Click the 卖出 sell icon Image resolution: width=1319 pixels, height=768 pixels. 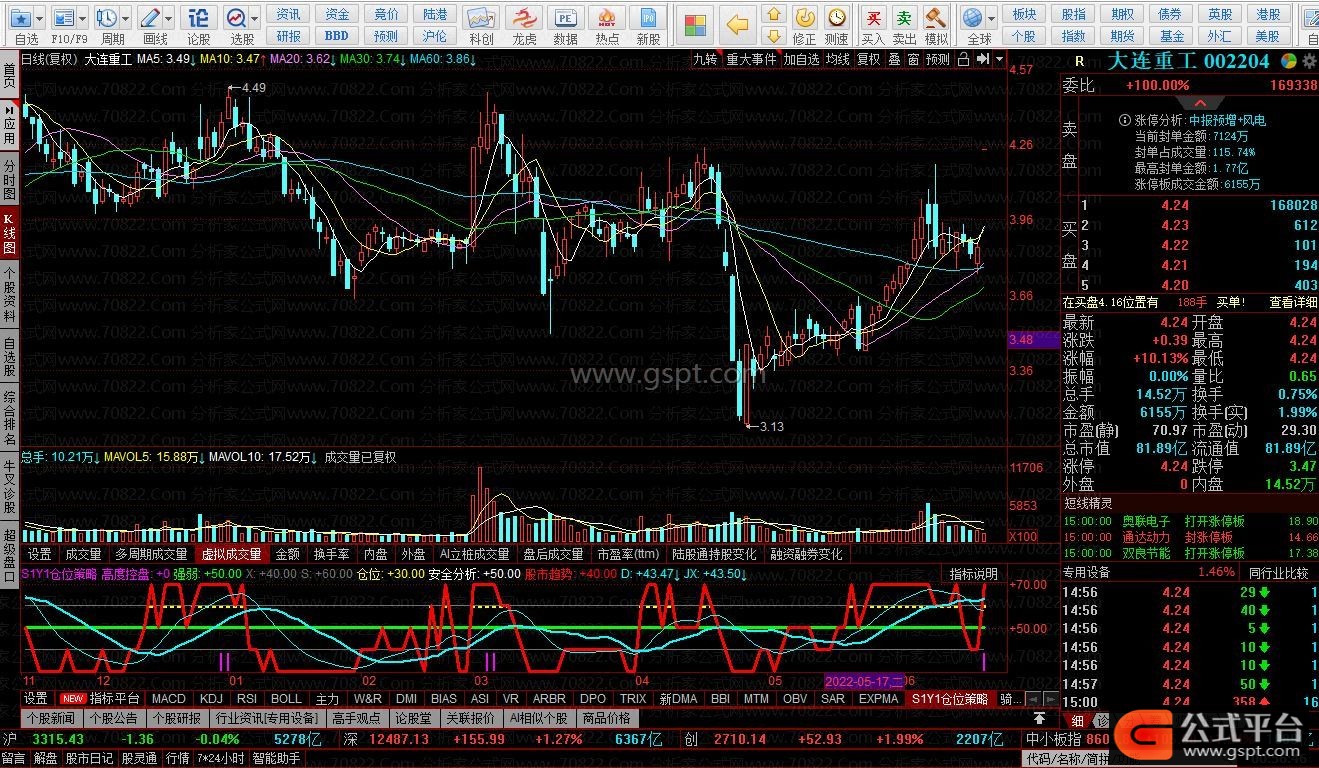[904, 17]
